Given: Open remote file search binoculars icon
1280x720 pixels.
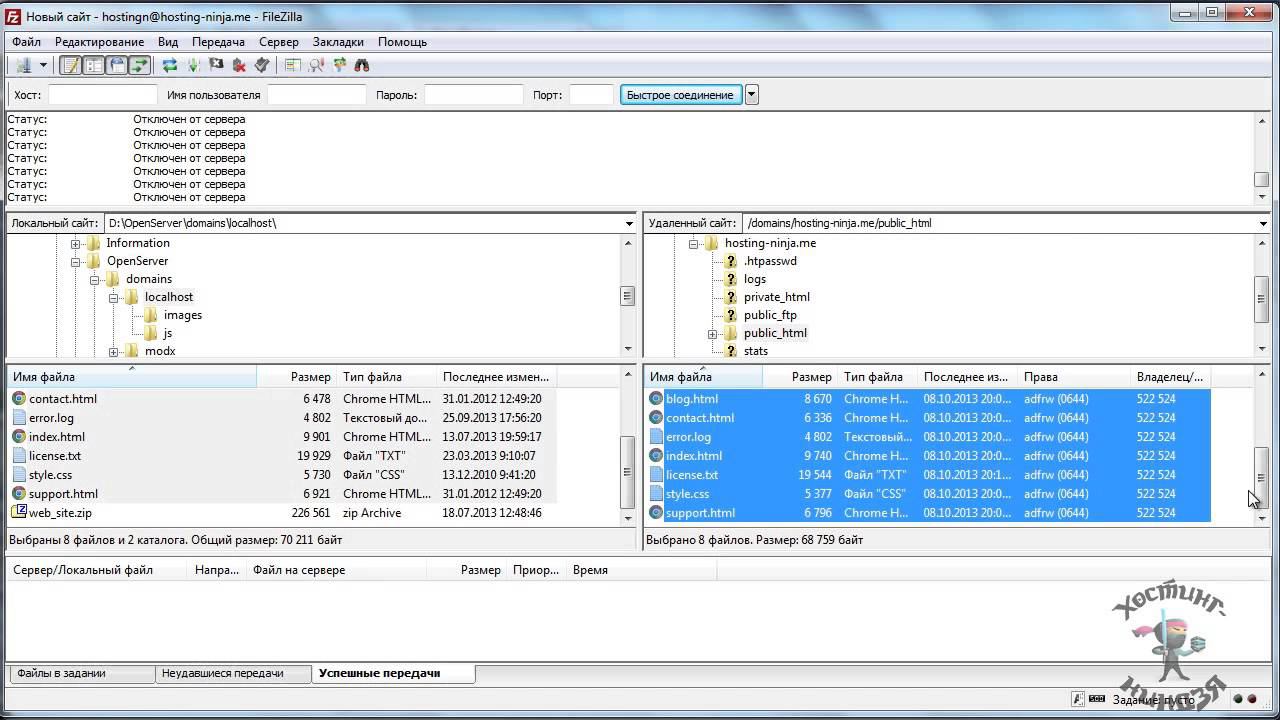Looking at the screenshot, I should click(x=362, y=65).
